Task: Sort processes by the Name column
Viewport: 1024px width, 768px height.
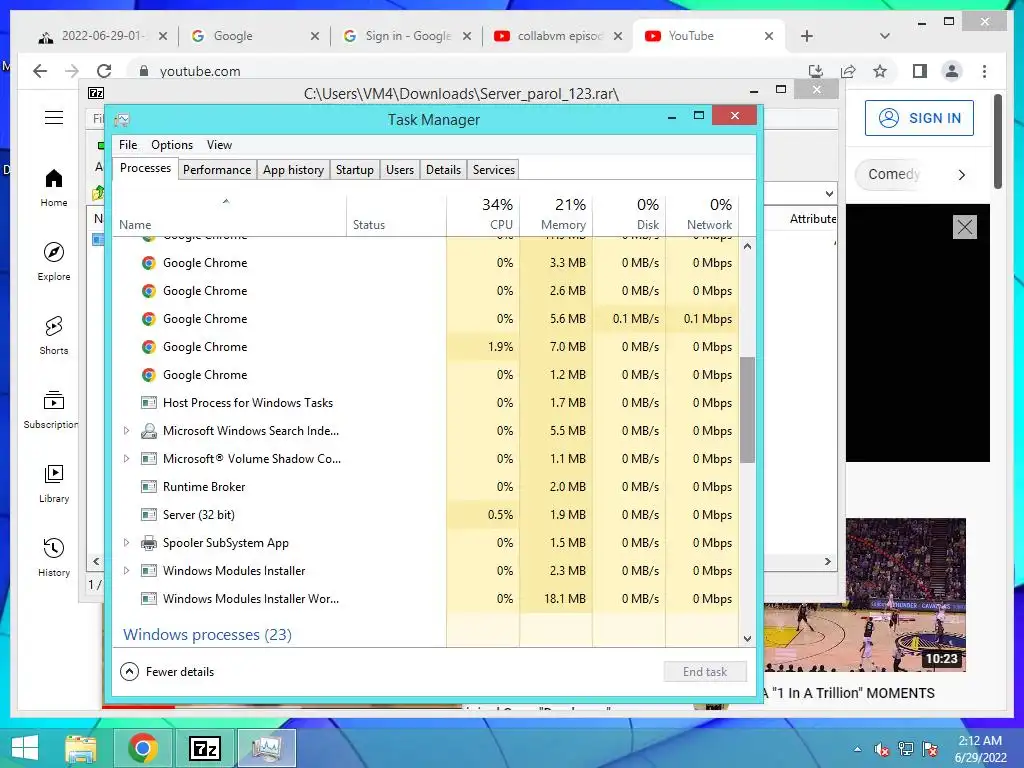Action: pyautogui.click(x=229, y=214)
